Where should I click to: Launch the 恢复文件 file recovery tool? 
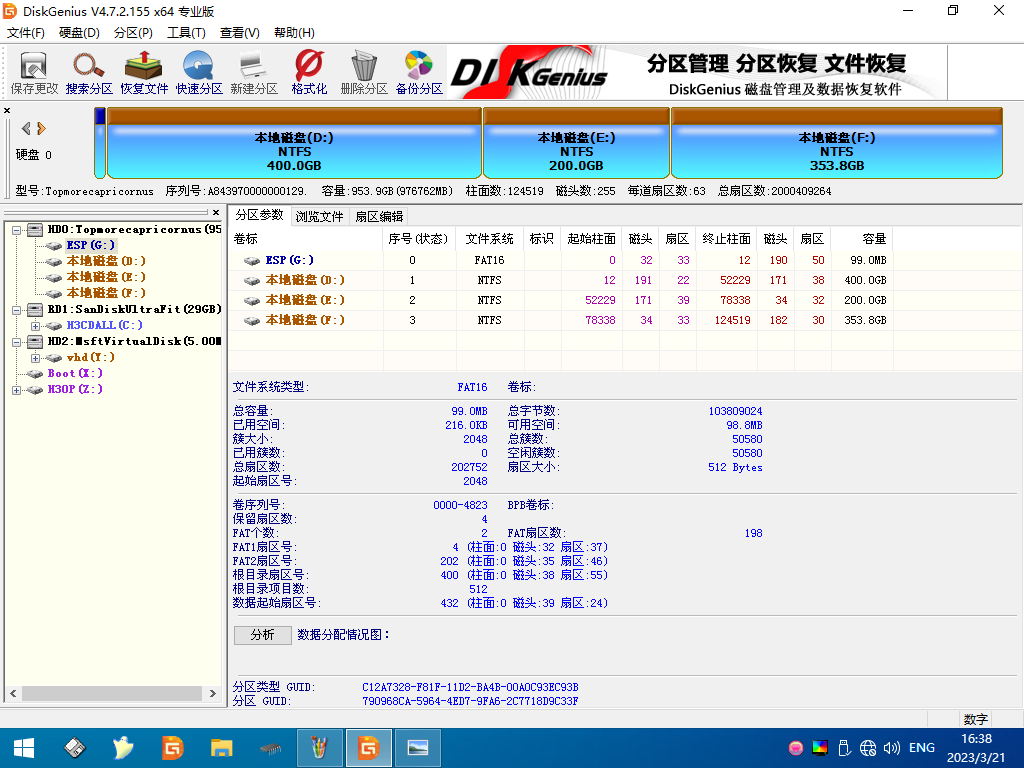(144, 72)
